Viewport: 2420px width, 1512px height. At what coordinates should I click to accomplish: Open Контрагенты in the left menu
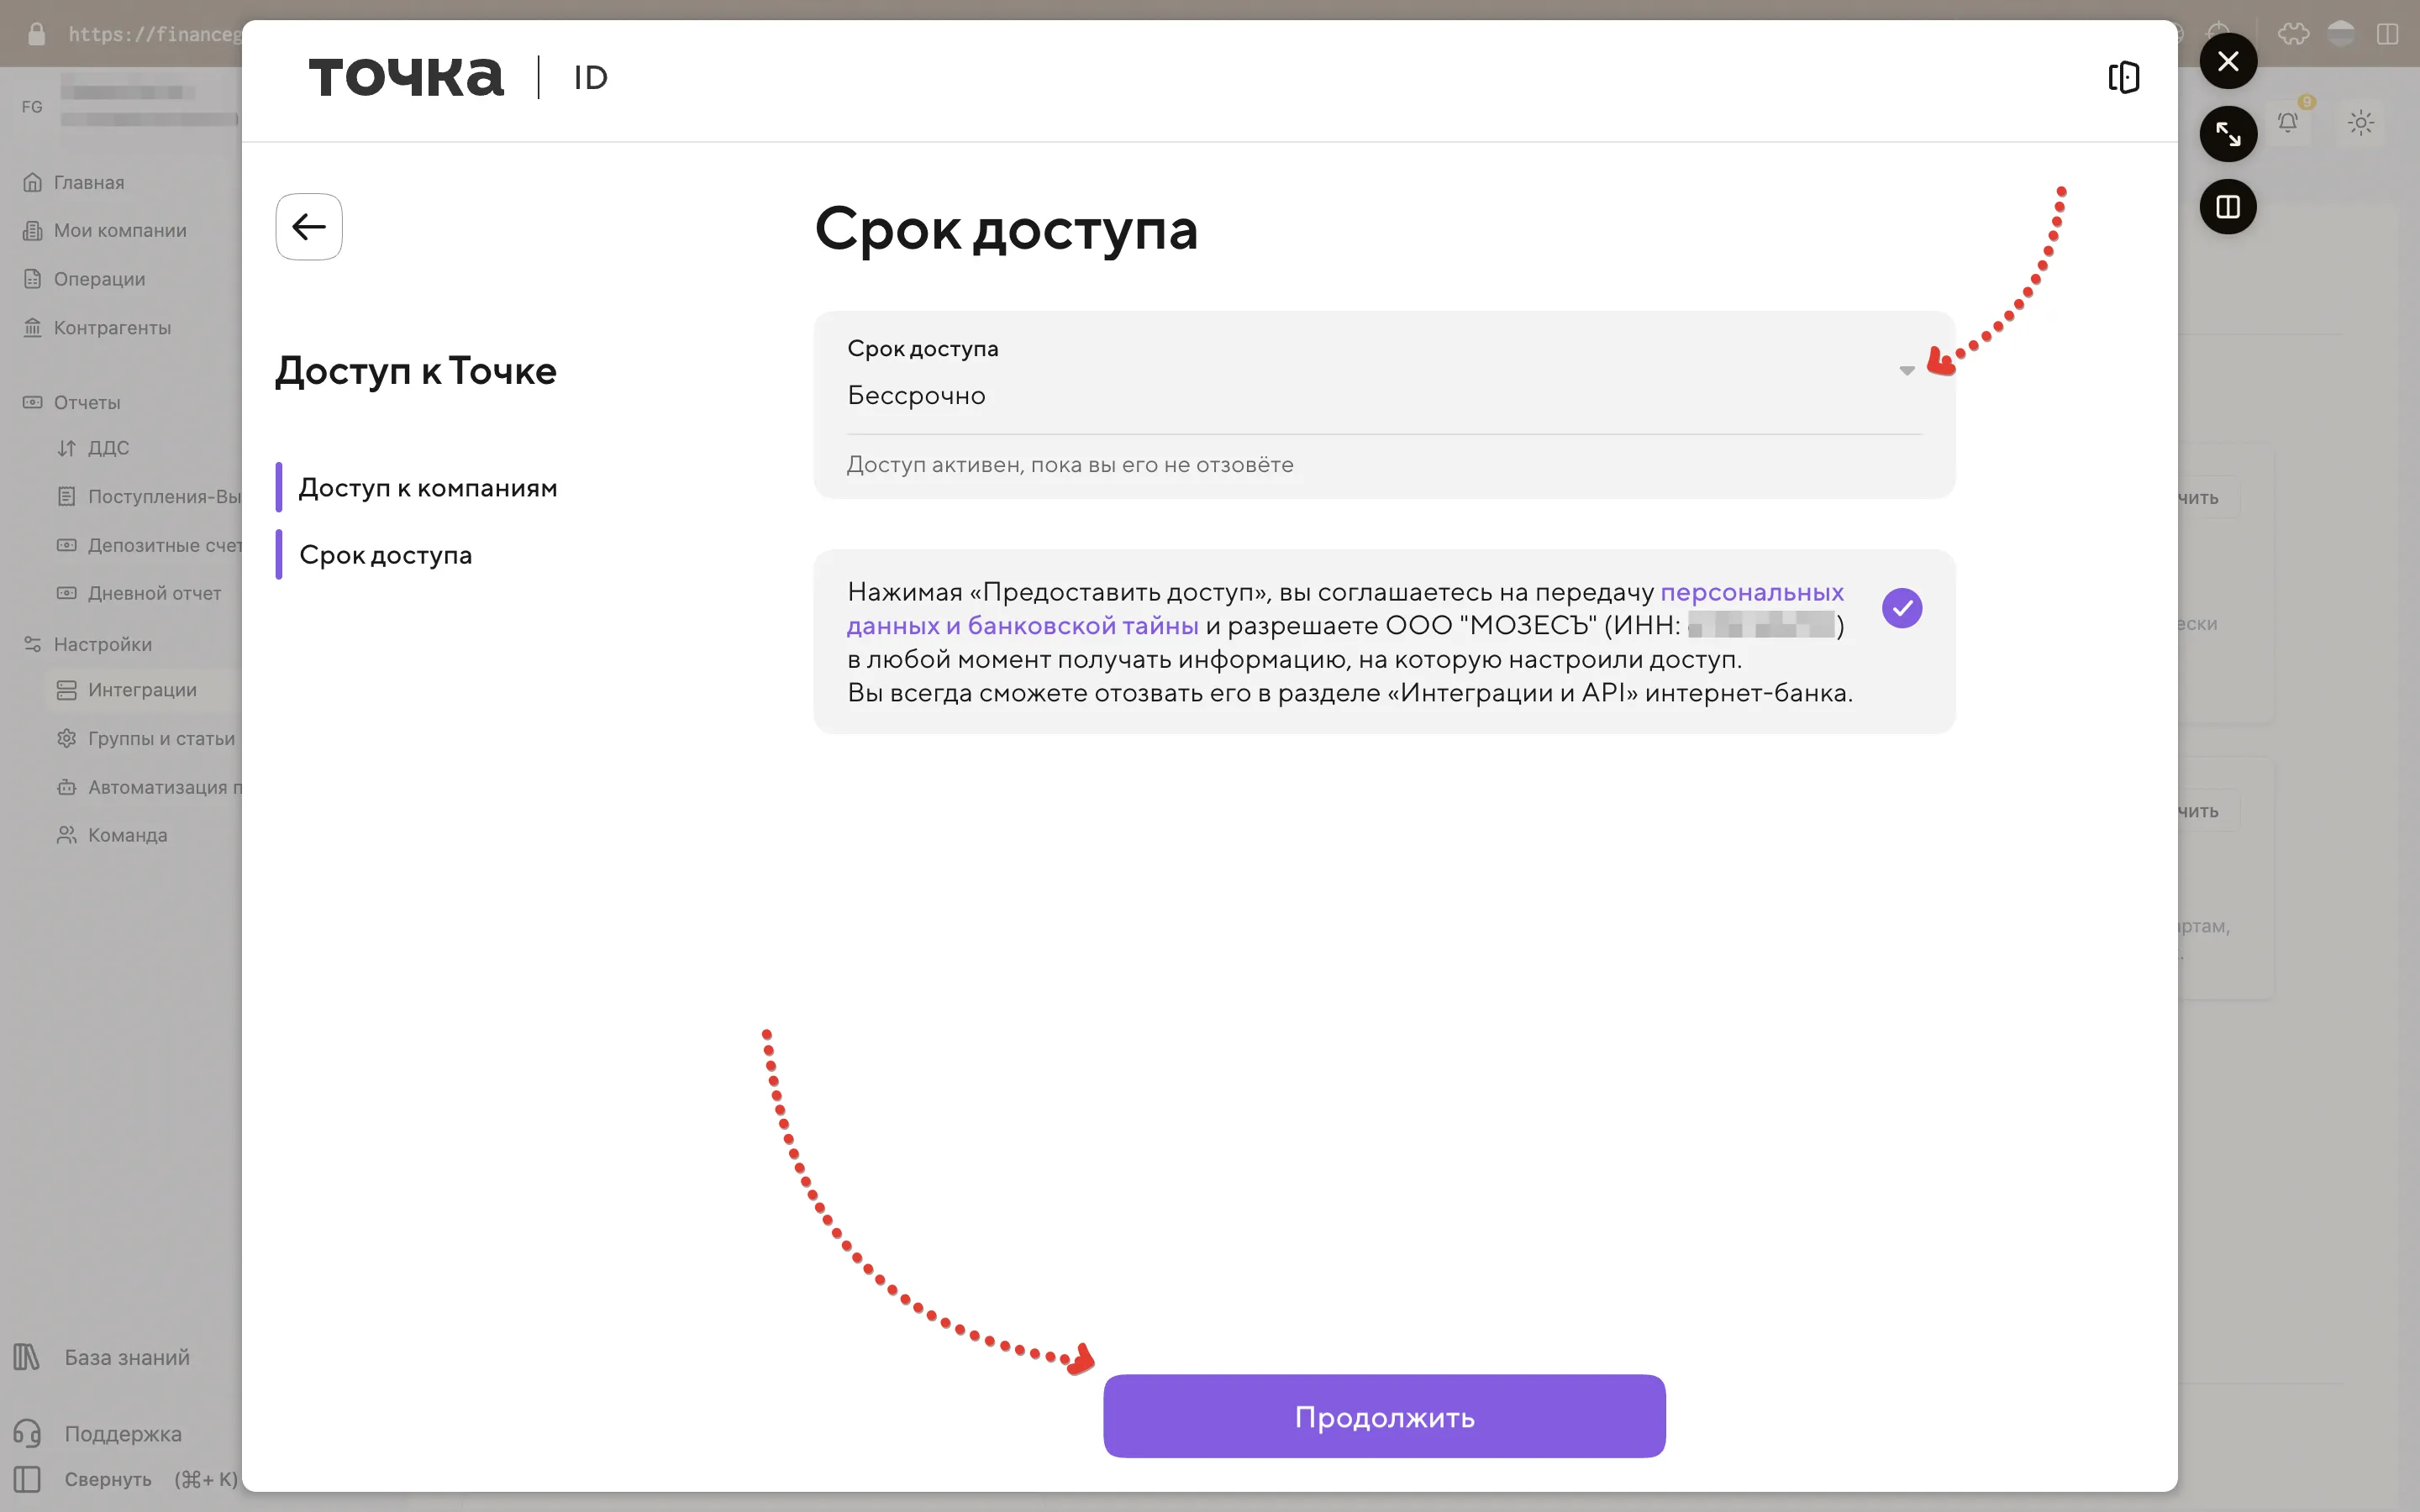click(112, 327)
